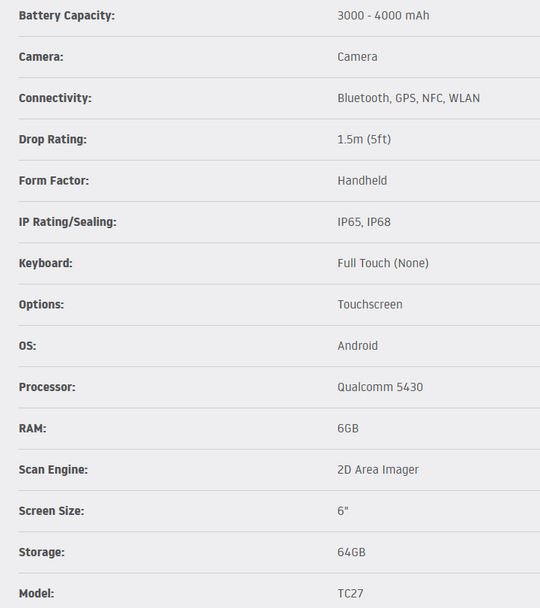Select the Connectivity spec label
The width and height of the screenshot is (540, 608).
(x=55, y=98)
